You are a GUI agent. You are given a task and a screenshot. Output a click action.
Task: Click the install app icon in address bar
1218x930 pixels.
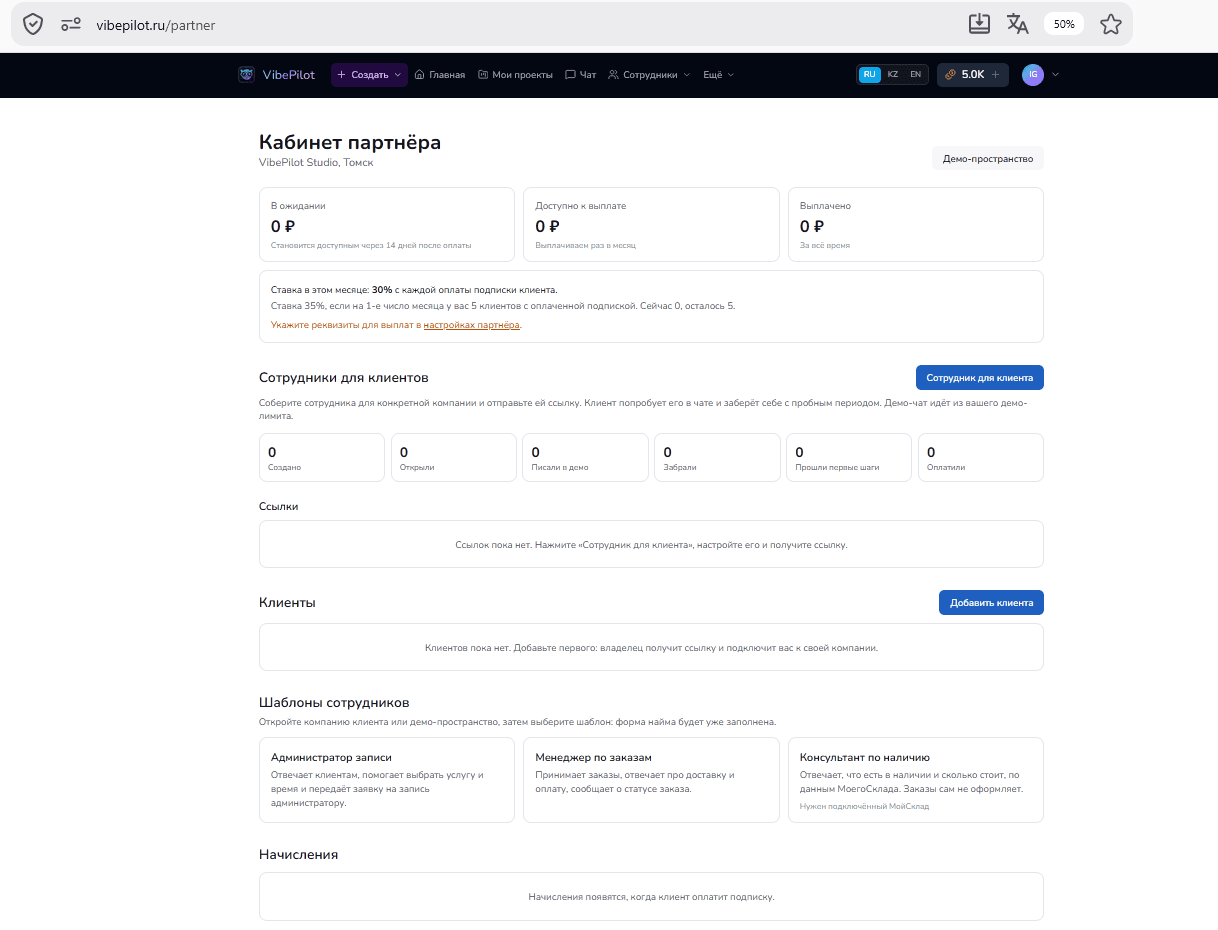(x=979, y=24)
